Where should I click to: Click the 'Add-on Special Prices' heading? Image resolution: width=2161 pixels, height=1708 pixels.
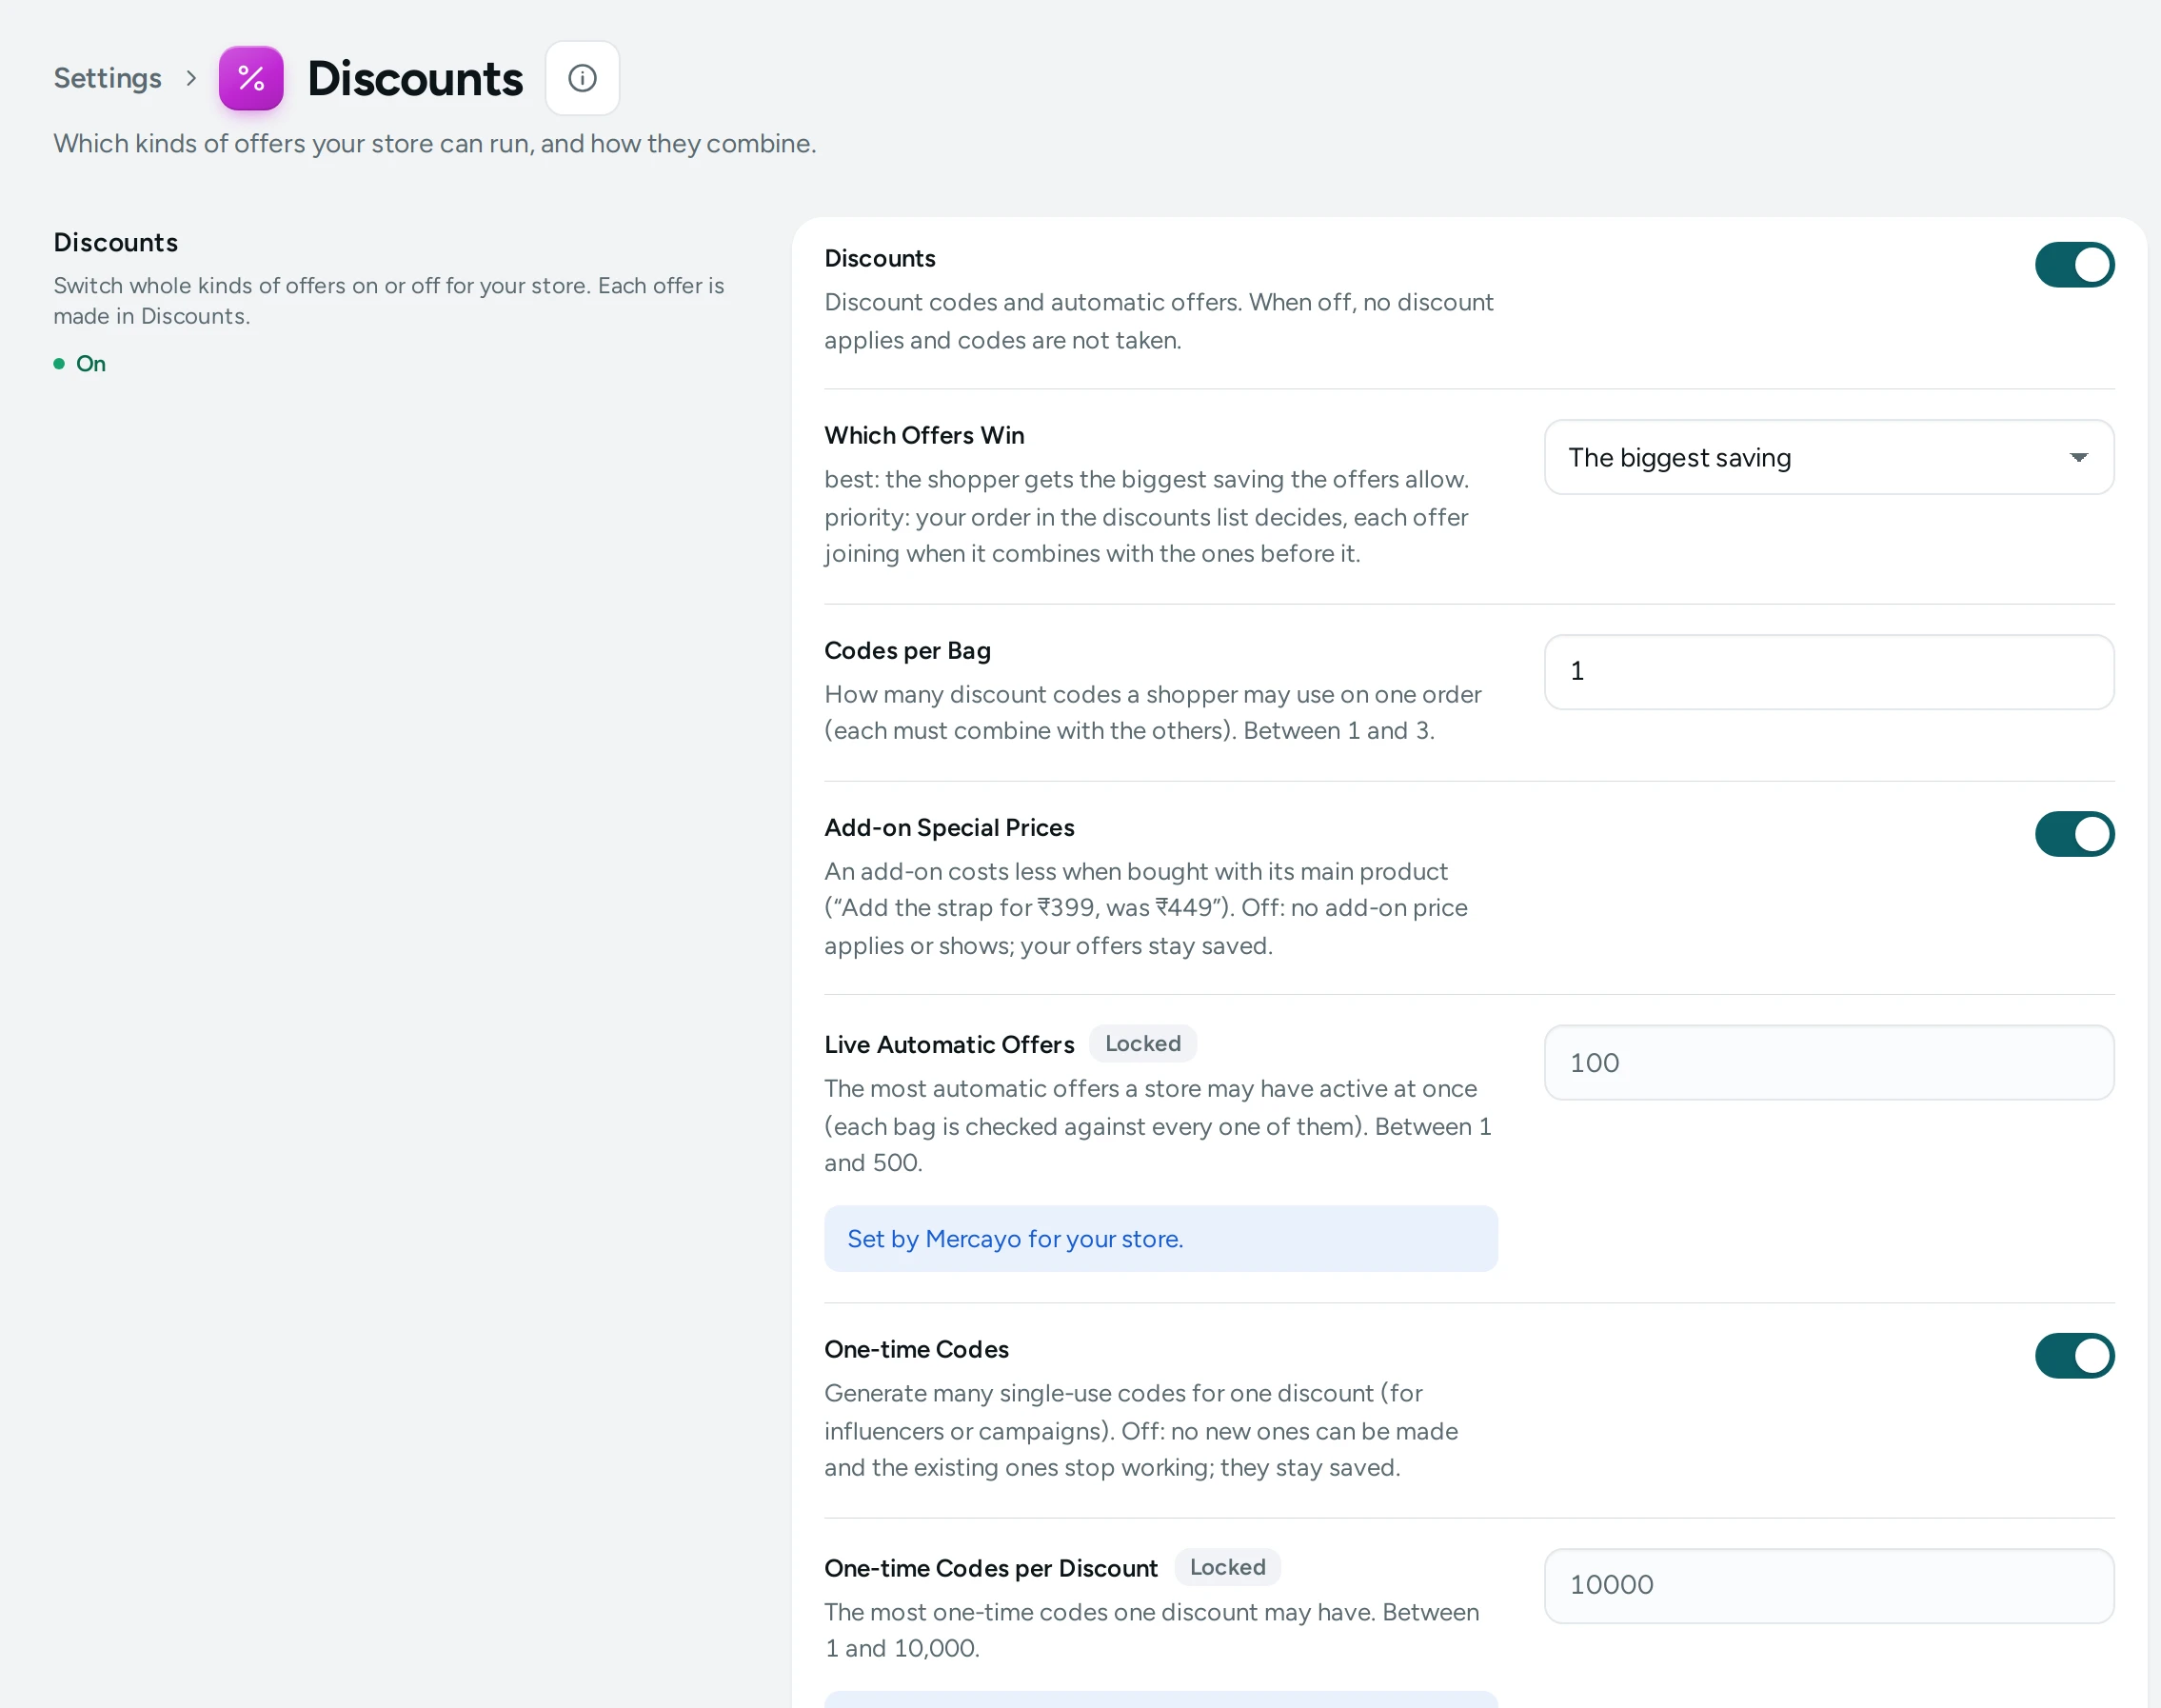tap(949, 828)
